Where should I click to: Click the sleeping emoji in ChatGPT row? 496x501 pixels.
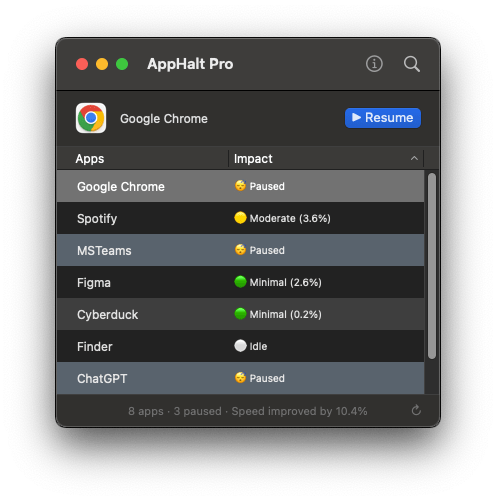click(x=240, y=378)
